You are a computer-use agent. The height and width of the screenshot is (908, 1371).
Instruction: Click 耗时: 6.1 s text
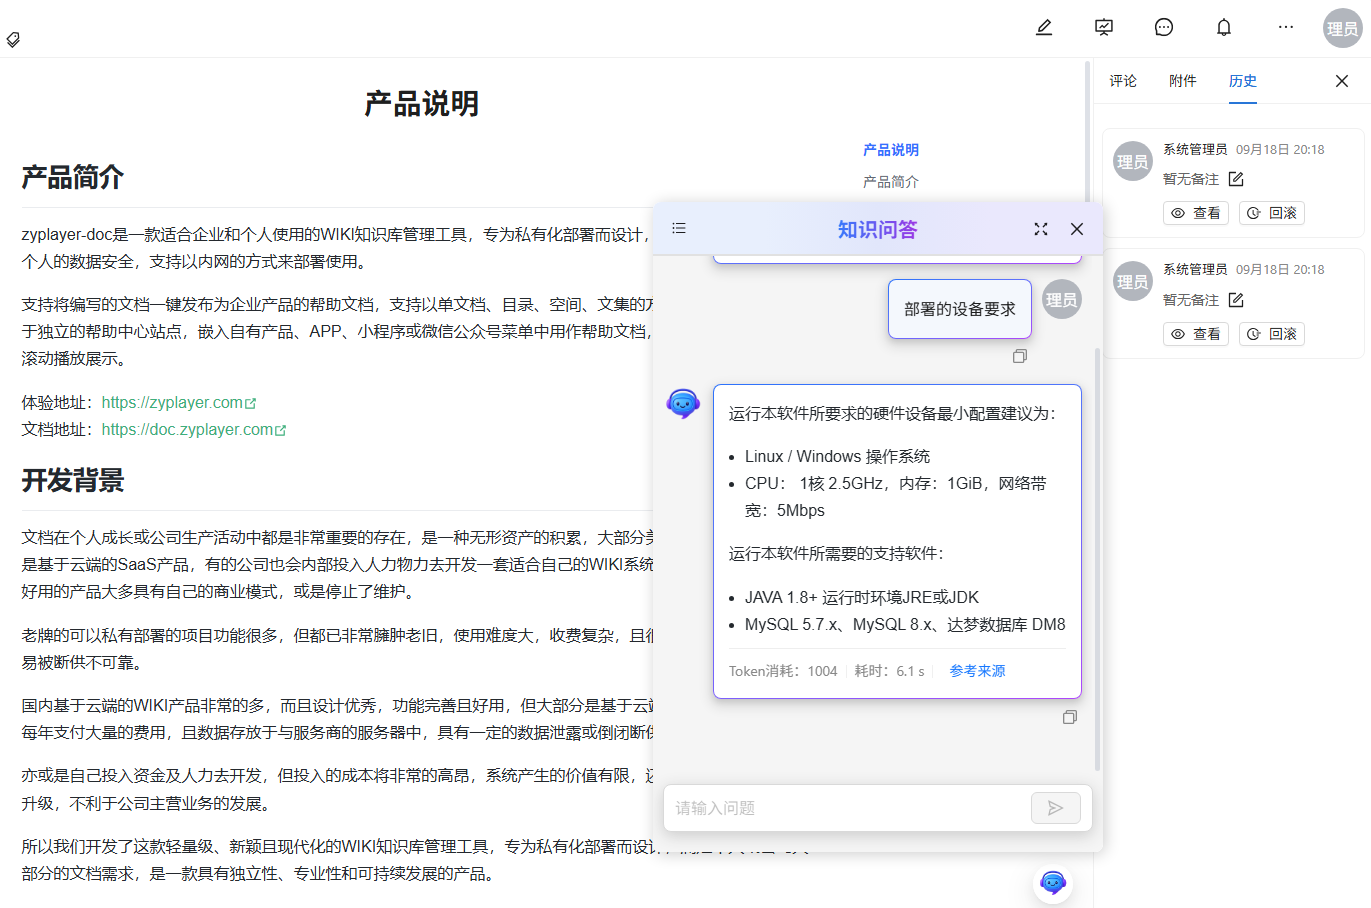890,671
